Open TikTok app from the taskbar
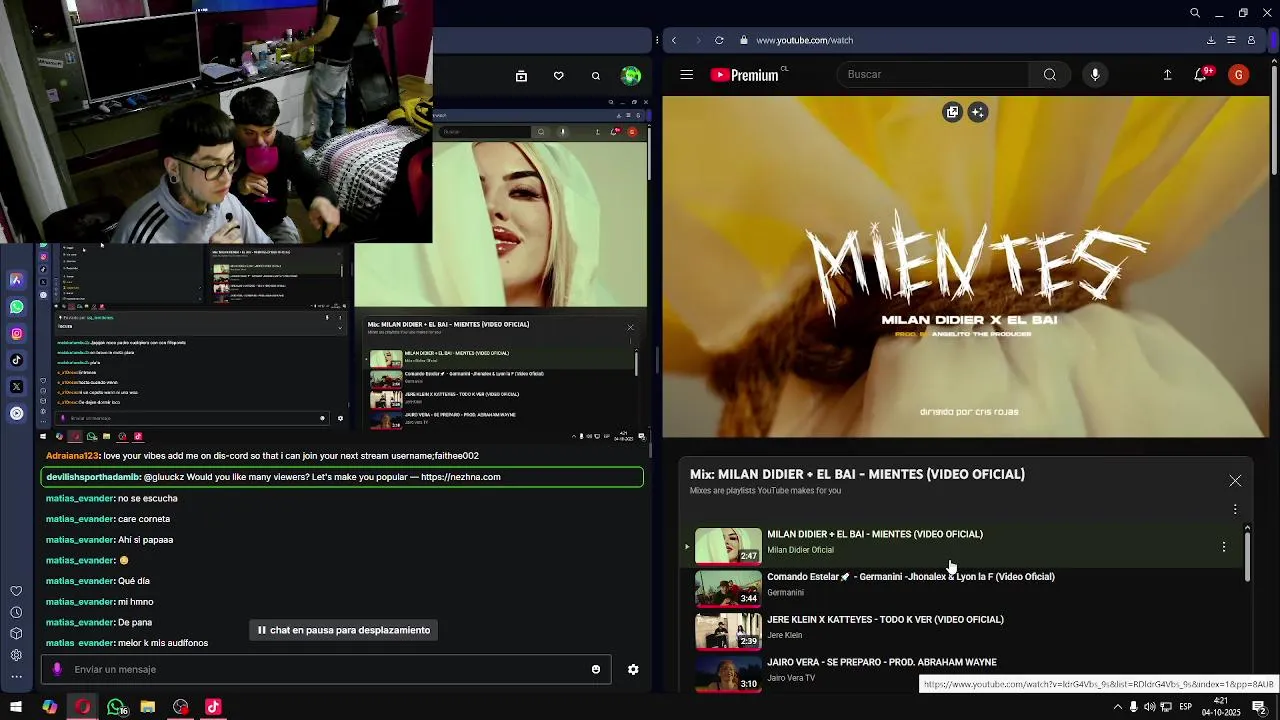Viewport: 1280px width, 720px height. (x=213, y=707)
